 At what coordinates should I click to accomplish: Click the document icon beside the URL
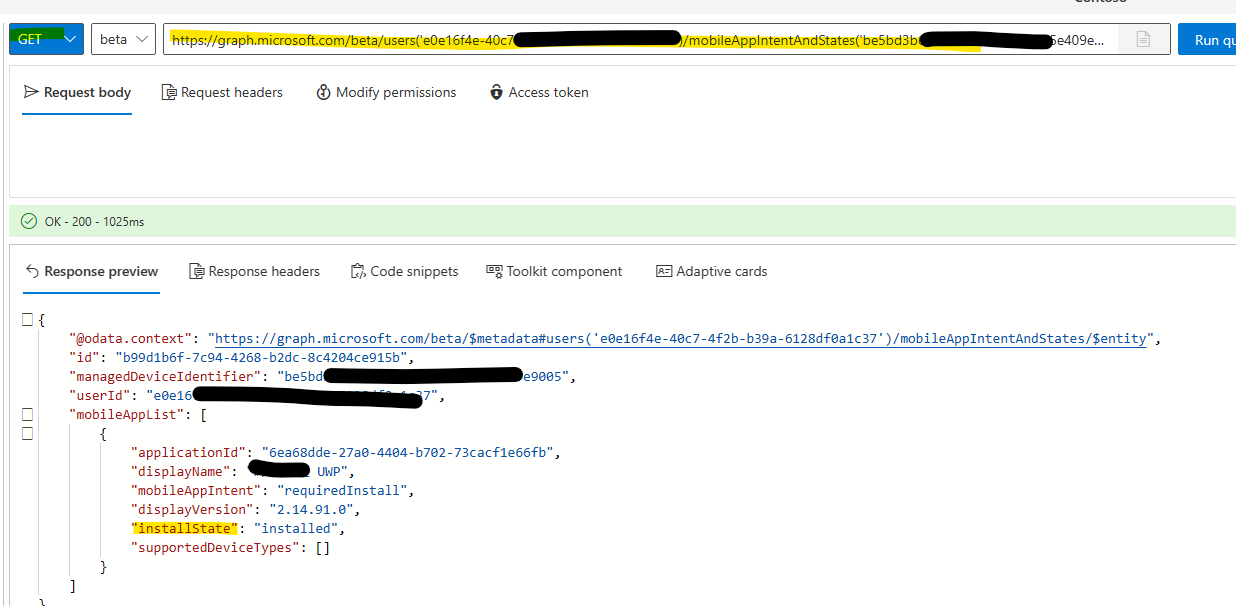1143,39
